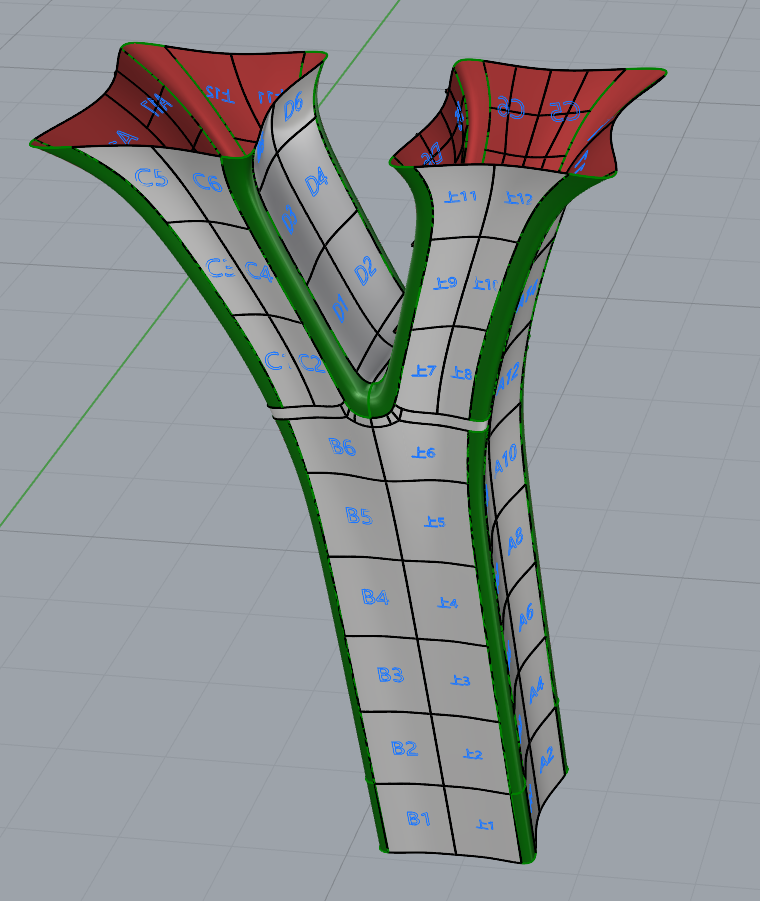Pick the panel labeled 上5
760x901 pixels.
[x=435, y=522]
